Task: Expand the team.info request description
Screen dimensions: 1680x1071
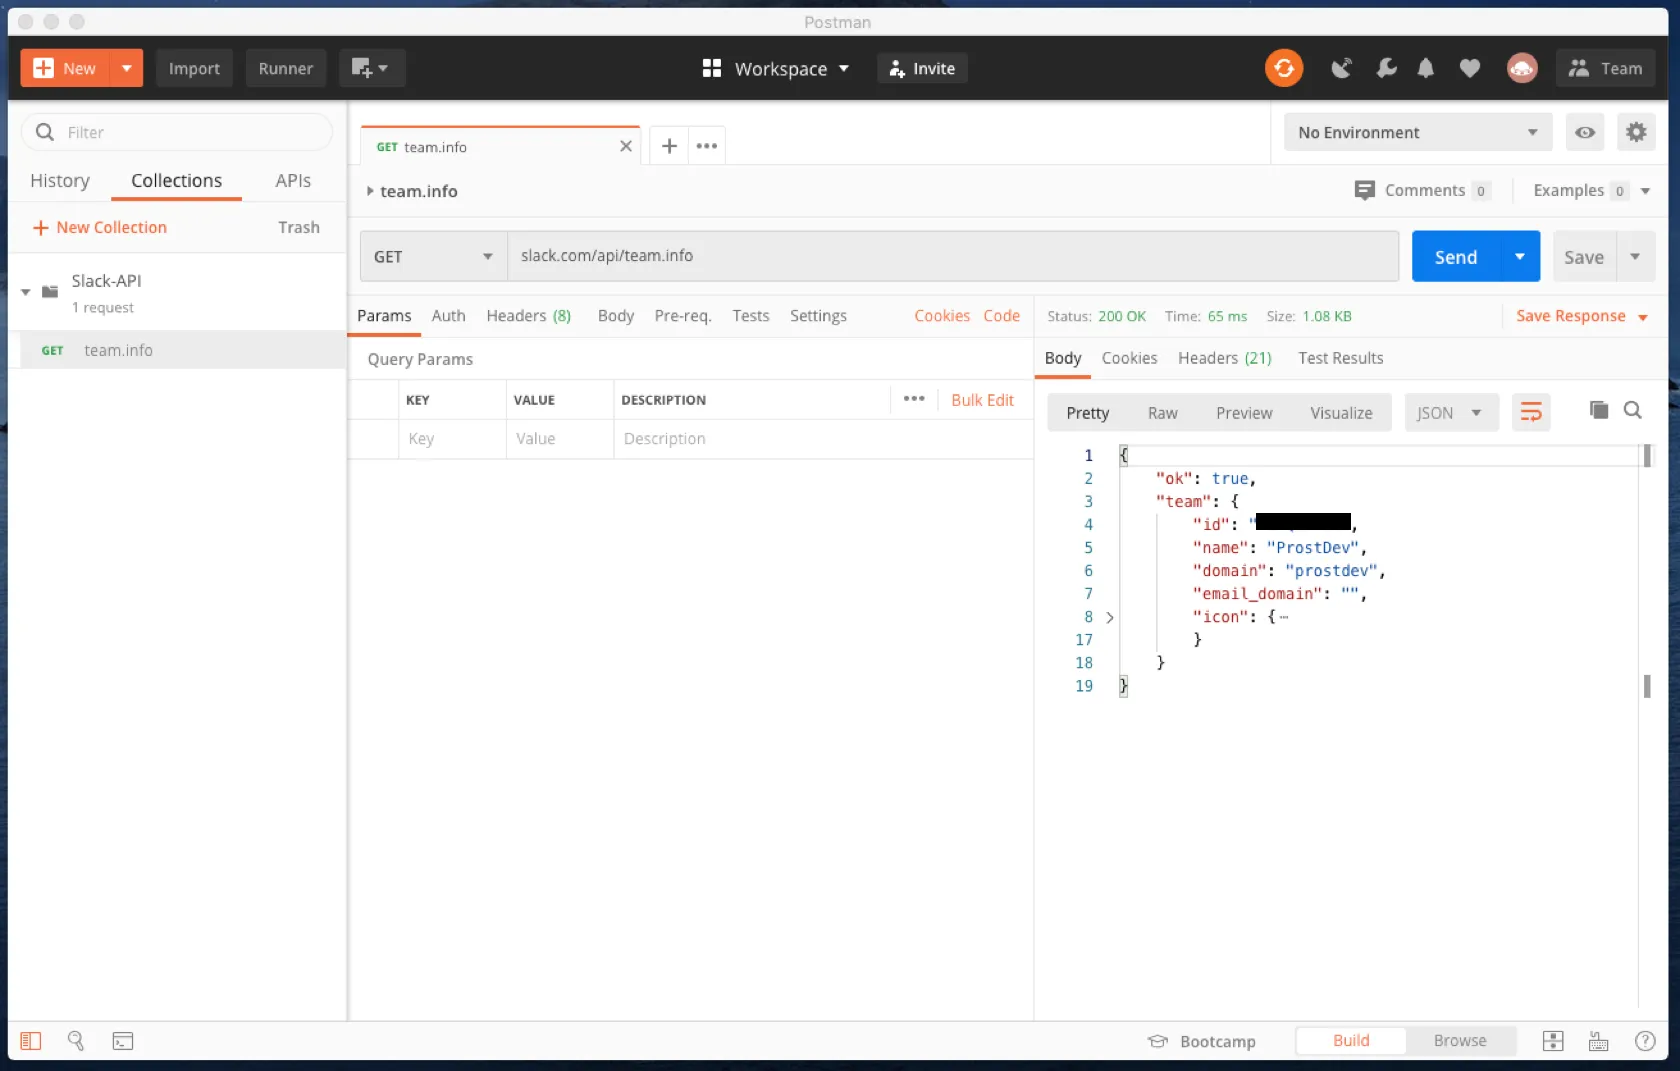Action: click(x=370, y=191)
